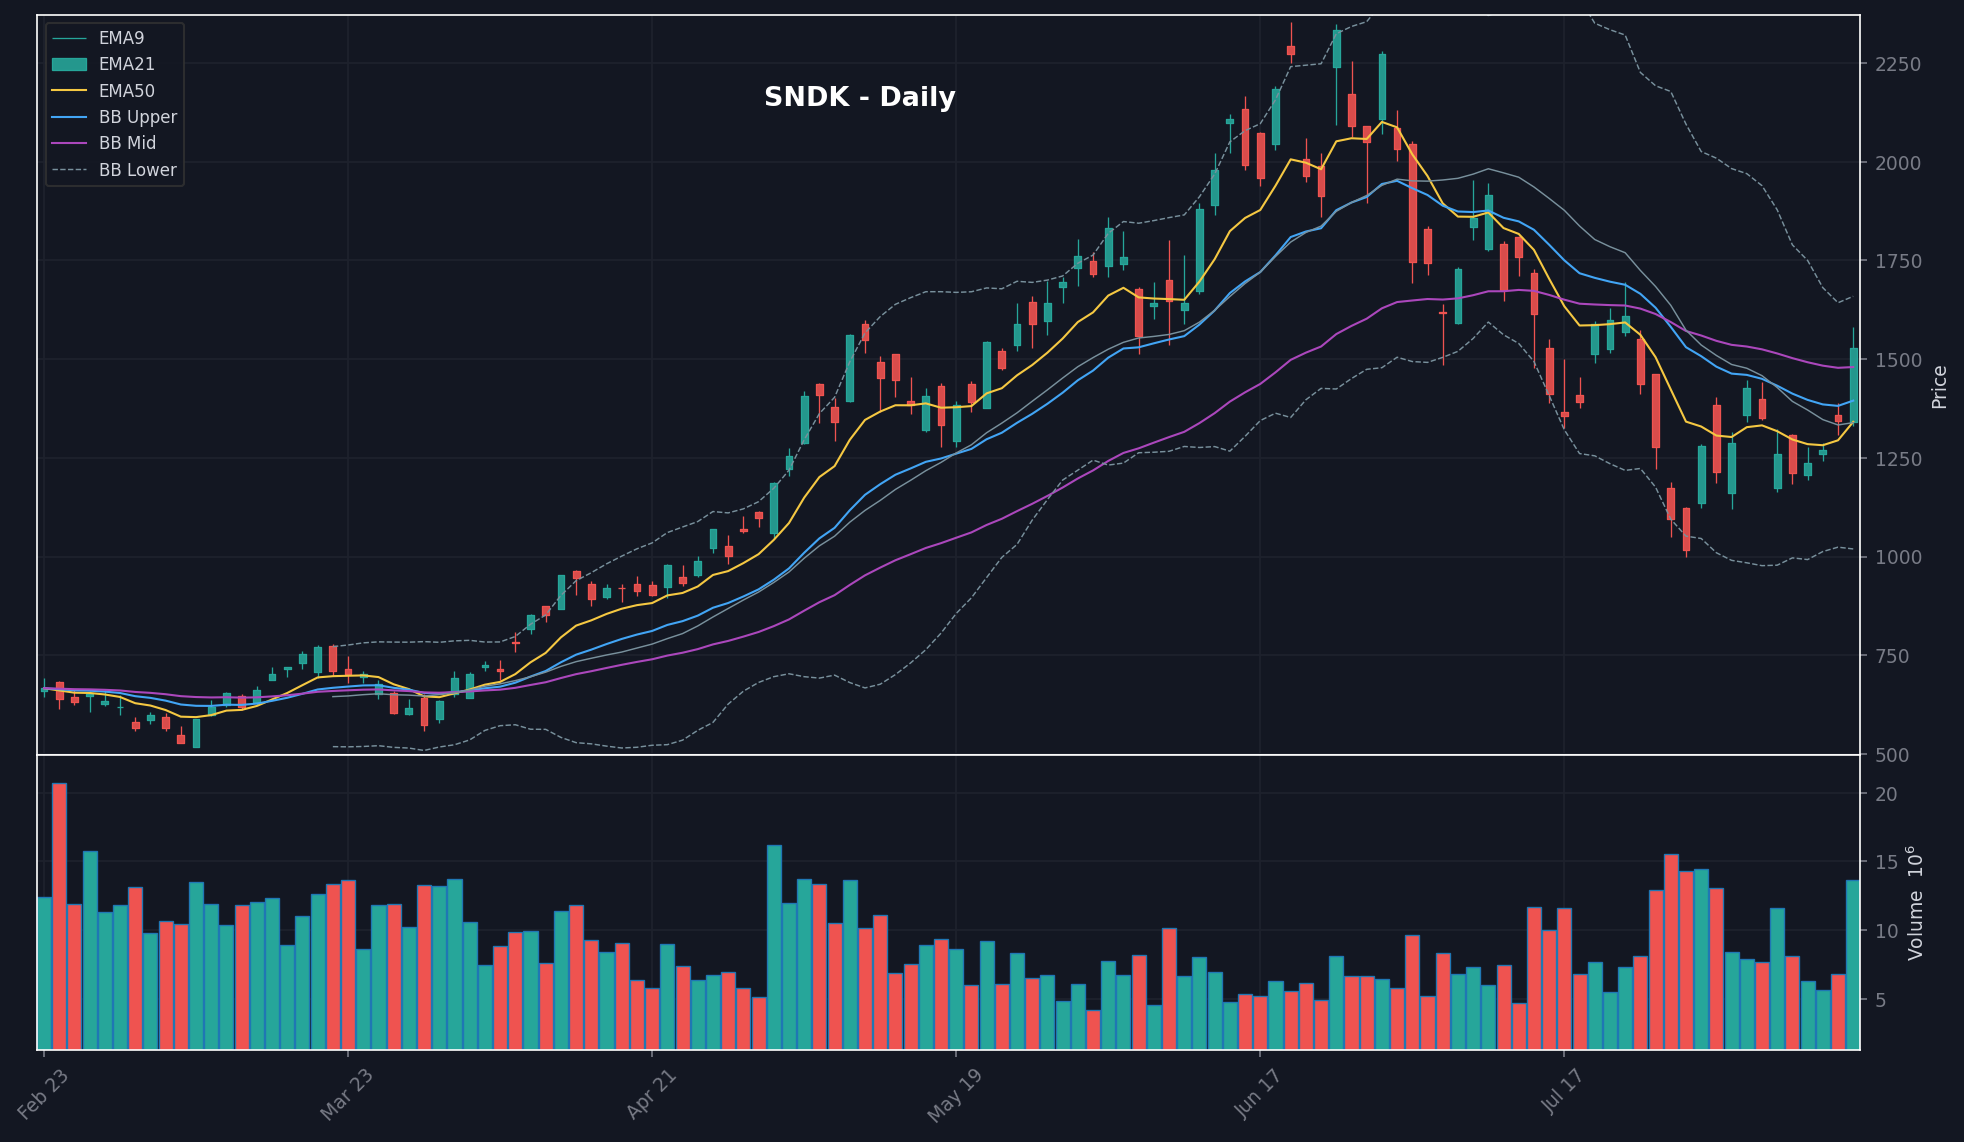Click the May 19 date label
The width and height of the screenshot is (1964, 1142).
tap(956, 1095)
